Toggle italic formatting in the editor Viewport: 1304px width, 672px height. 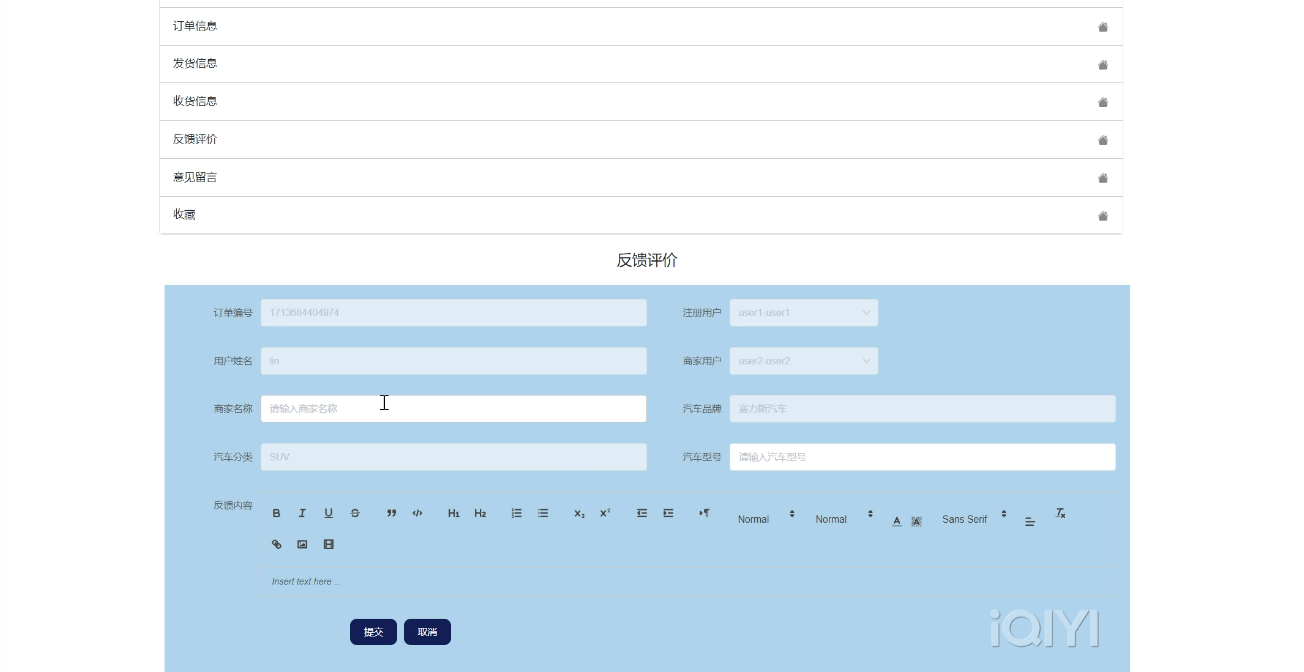tap(302, 513)
